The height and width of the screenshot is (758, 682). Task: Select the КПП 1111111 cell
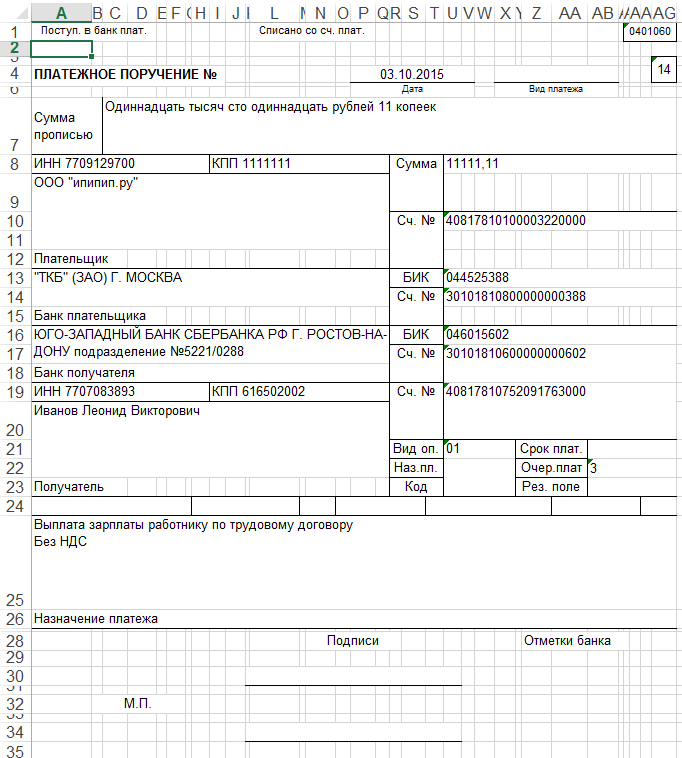(299, 164)
